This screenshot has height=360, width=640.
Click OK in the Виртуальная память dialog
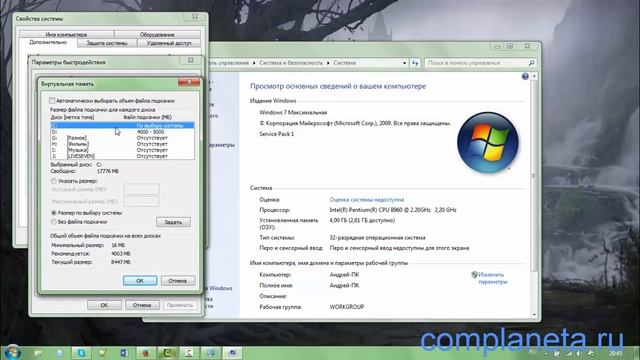click(140, 281)
